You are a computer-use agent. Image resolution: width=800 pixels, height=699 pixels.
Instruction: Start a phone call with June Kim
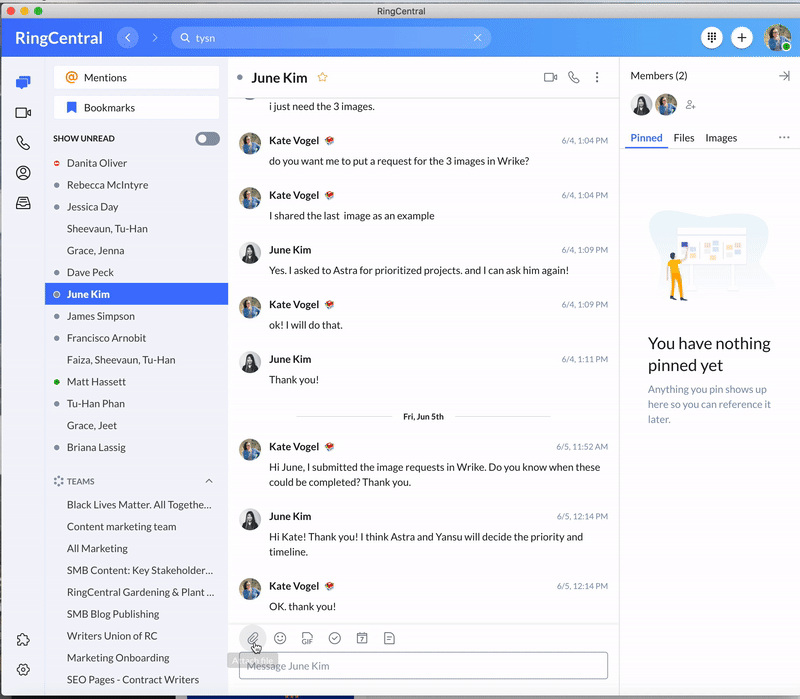pyautogui.click(x=574, y=76)
